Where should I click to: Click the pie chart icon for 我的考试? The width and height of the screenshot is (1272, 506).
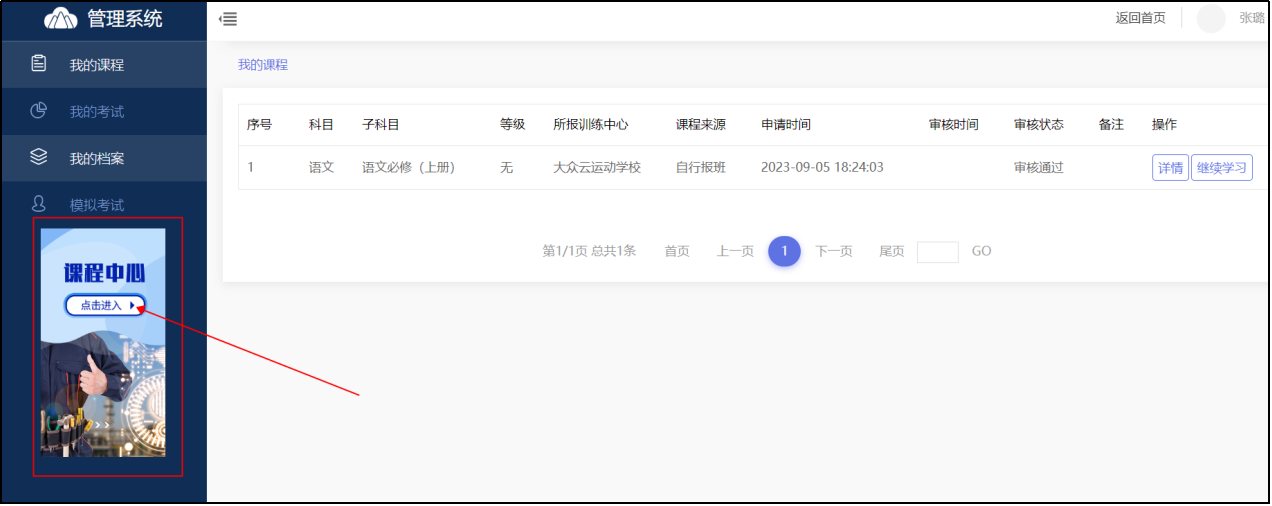(39, 111)
